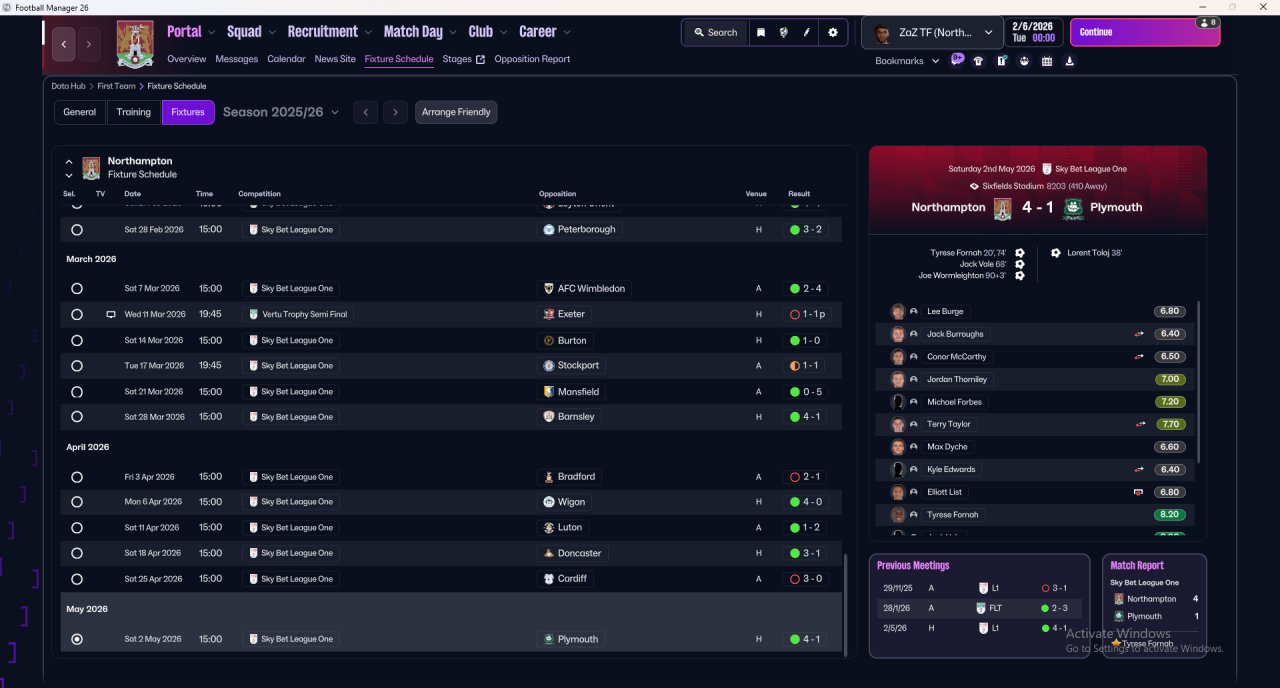Go back with the left arrow navigation button
The image size is (1280, 688).
click(64, 44)
